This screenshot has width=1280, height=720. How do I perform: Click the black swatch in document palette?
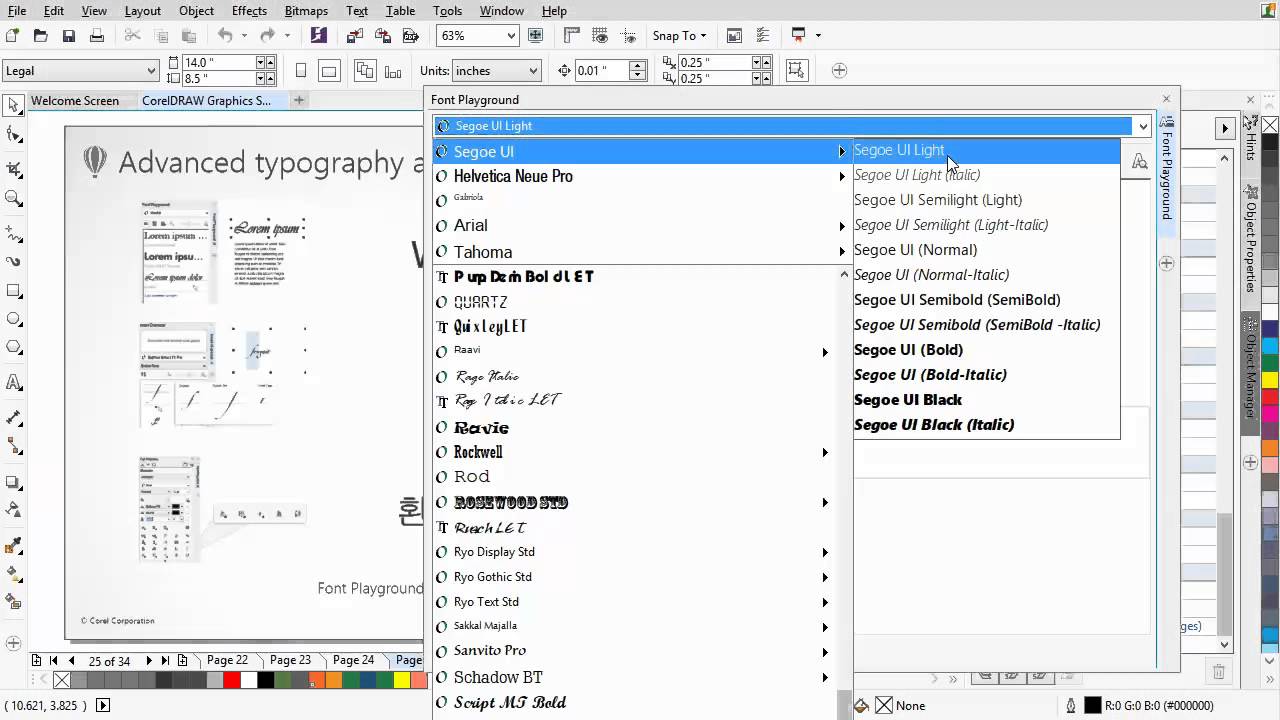266,681
